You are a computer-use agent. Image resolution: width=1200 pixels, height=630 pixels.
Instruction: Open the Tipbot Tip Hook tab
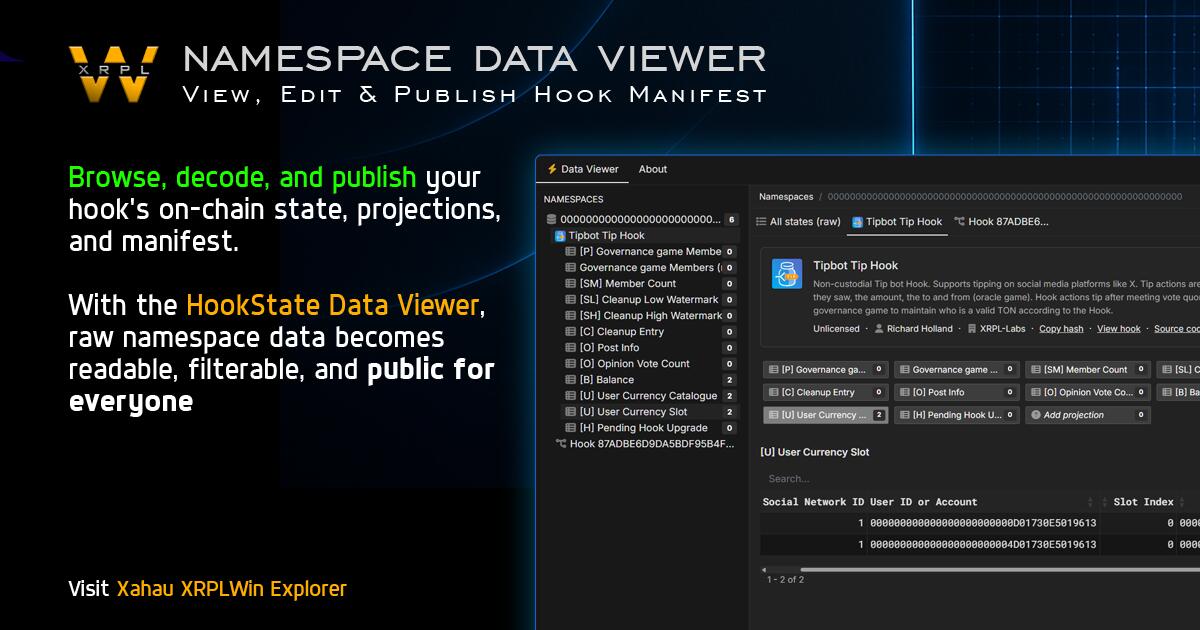(897, 222)
